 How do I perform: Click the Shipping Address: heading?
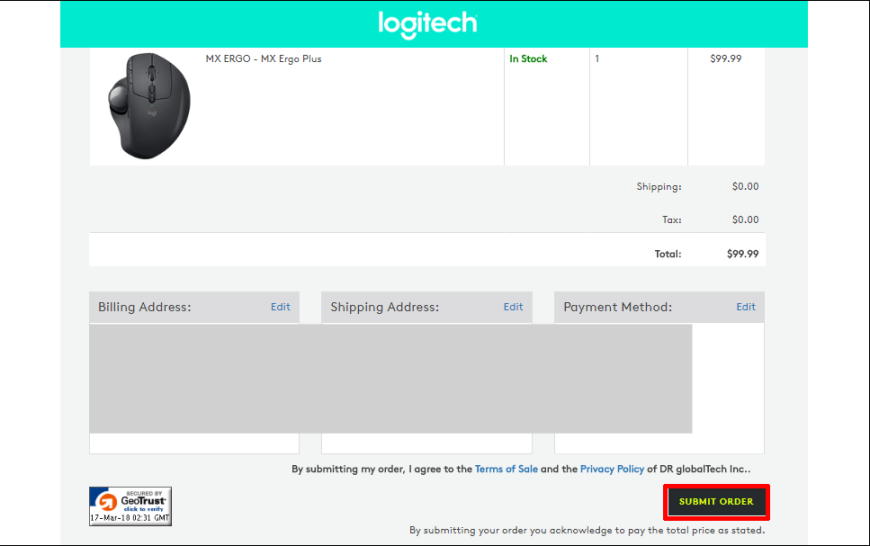pyautogui.click(x=385, y=307)
